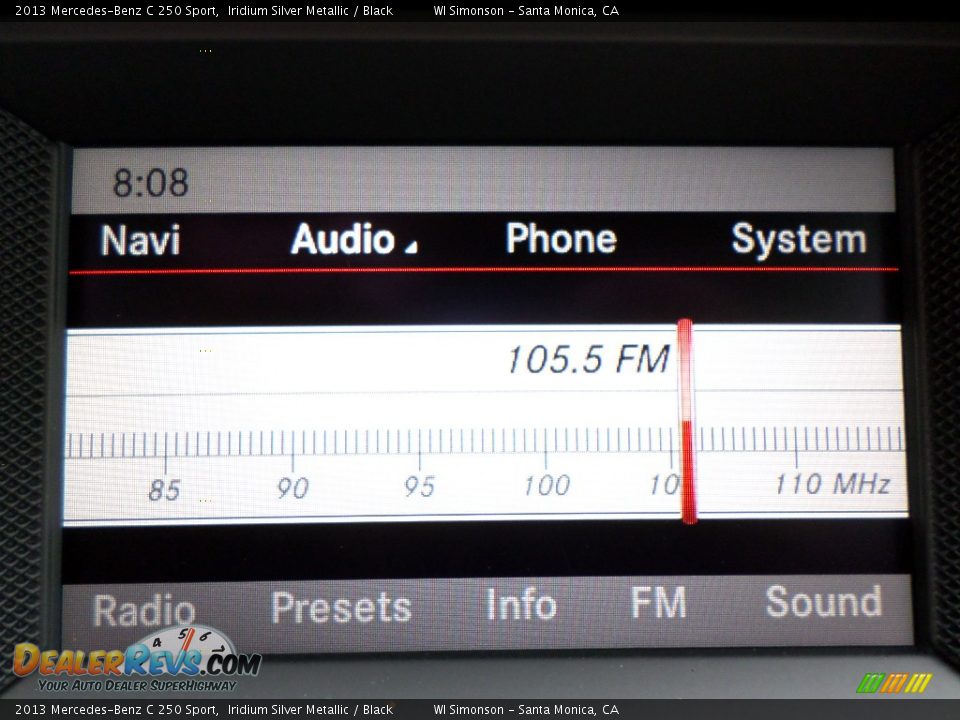This screenshot has width=960, height=720.
Task: Show station Info
Action: pyautogui.click(x=521, y=605)
